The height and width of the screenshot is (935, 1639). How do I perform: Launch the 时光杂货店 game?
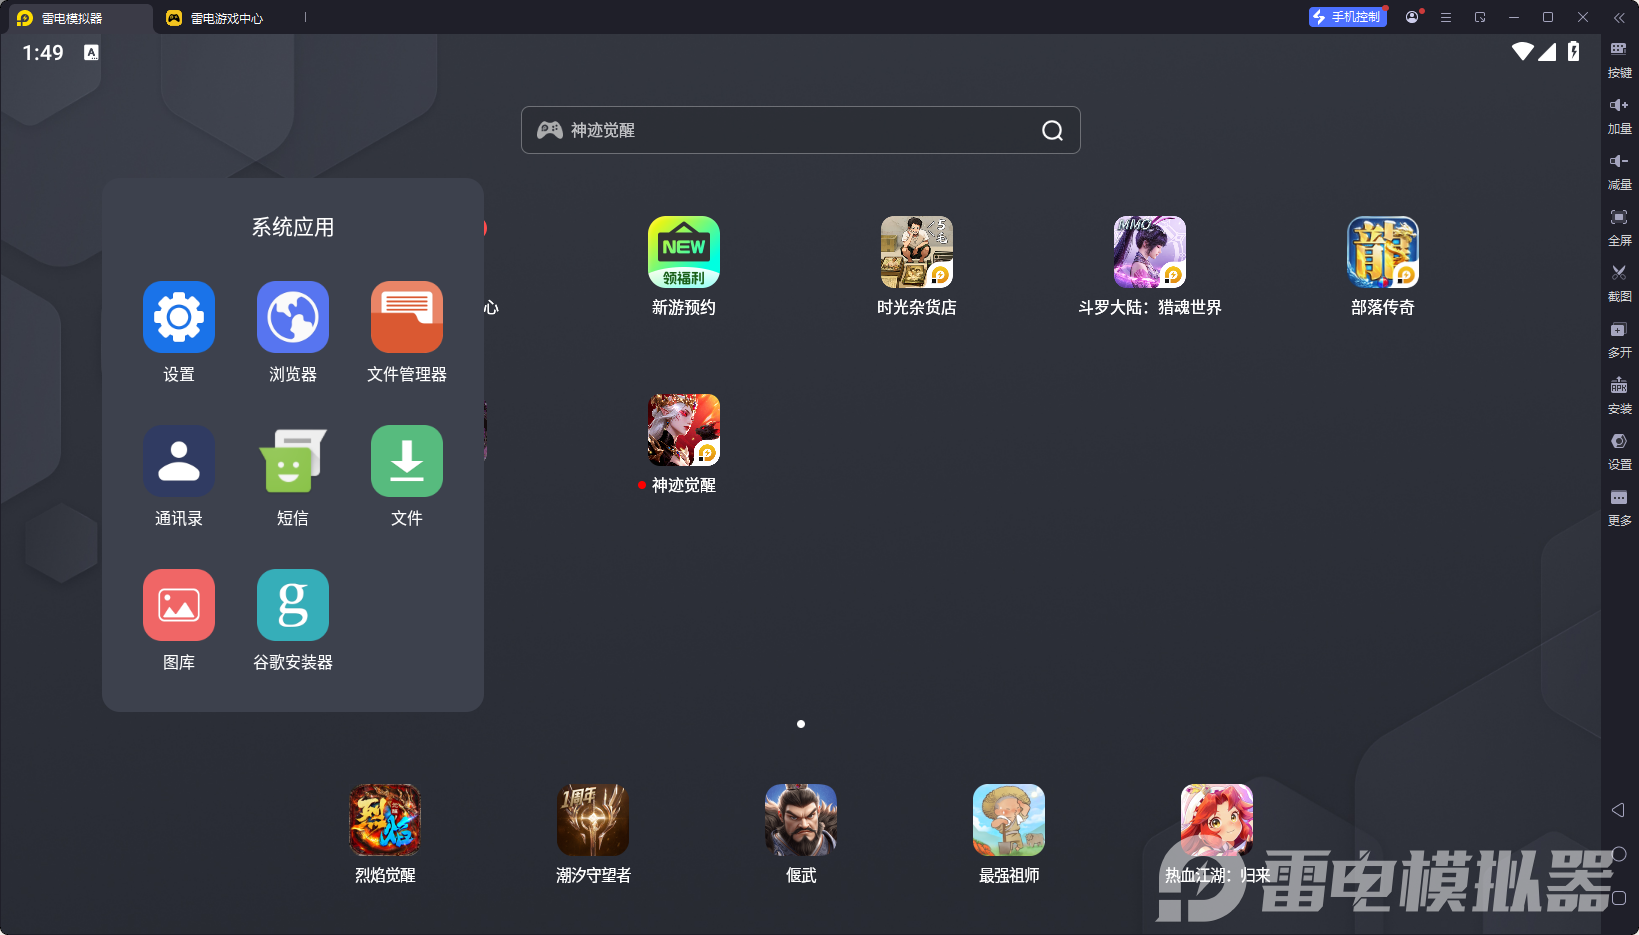917,252
